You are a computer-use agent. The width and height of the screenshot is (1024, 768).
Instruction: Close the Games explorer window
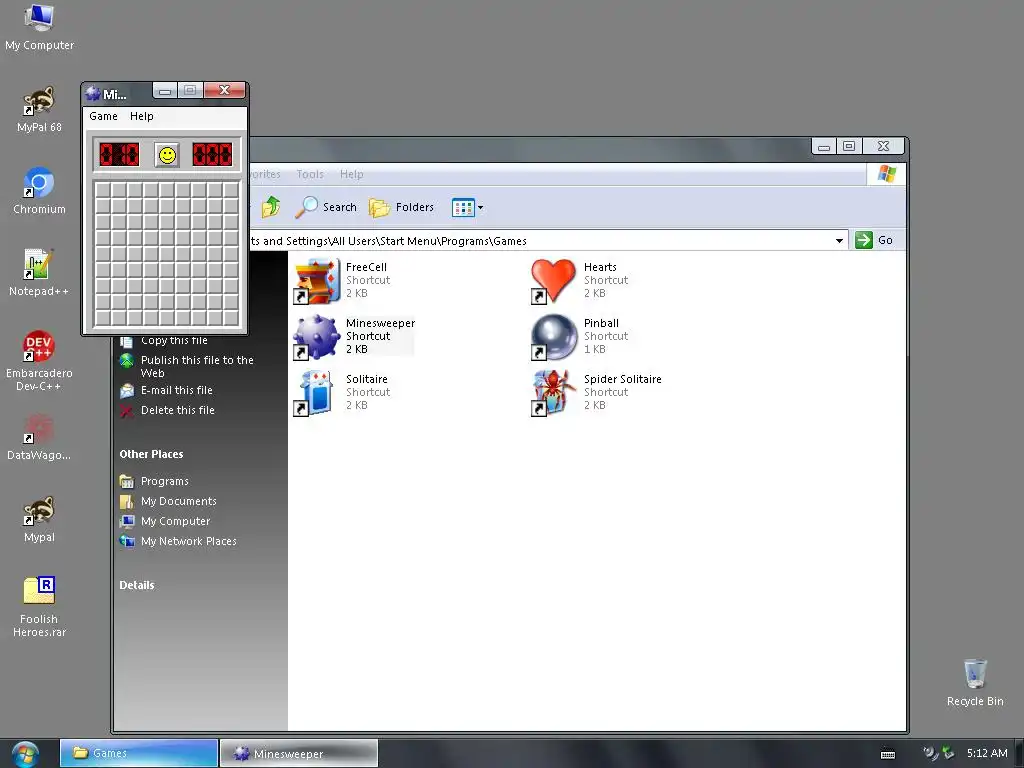883,146
